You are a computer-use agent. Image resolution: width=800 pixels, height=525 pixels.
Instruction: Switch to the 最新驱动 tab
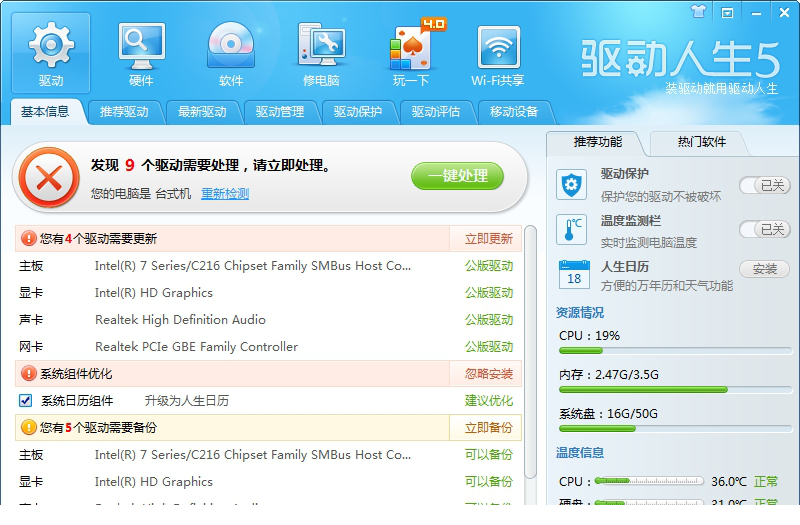(x=202, y=112)
